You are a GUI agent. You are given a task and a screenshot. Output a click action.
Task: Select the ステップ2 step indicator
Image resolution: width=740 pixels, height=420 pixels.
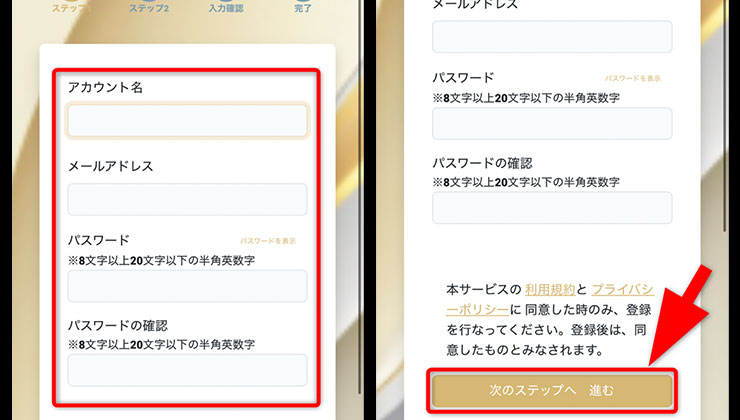(148, 6)
